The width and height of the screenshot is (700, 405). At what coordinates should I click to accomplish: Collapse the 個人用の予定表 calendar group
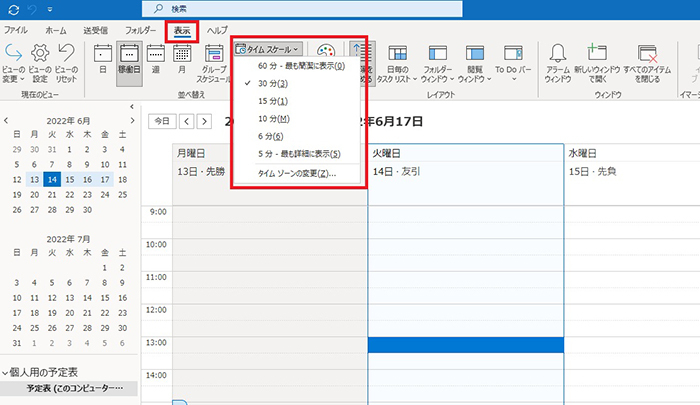point(6,372)
